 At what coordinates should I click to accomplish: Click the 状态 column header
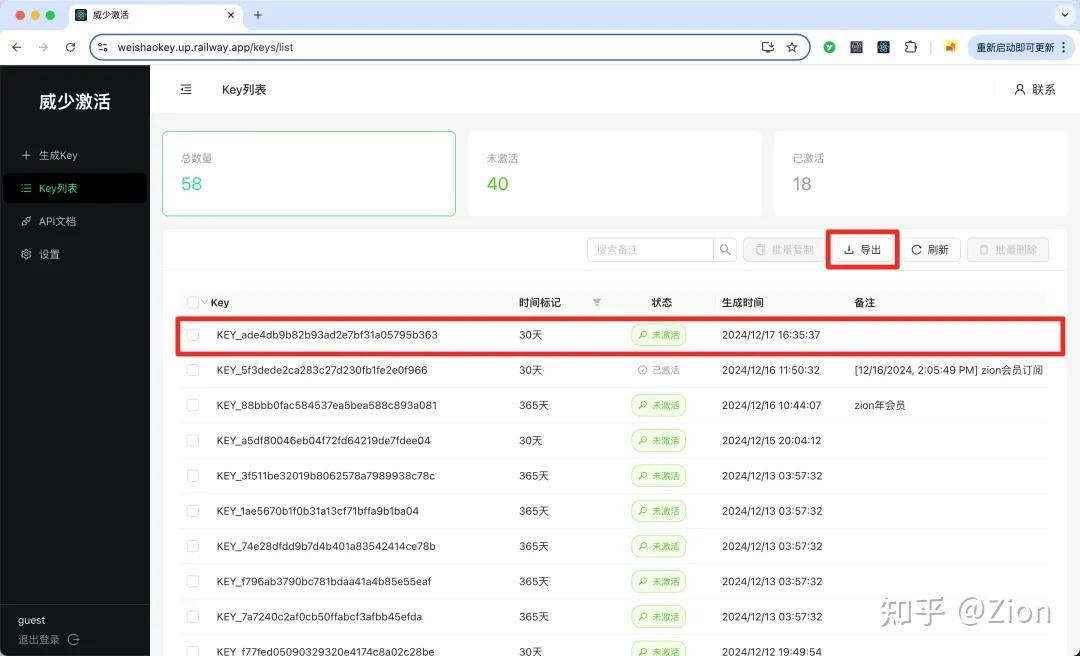[x=661, y=303]
